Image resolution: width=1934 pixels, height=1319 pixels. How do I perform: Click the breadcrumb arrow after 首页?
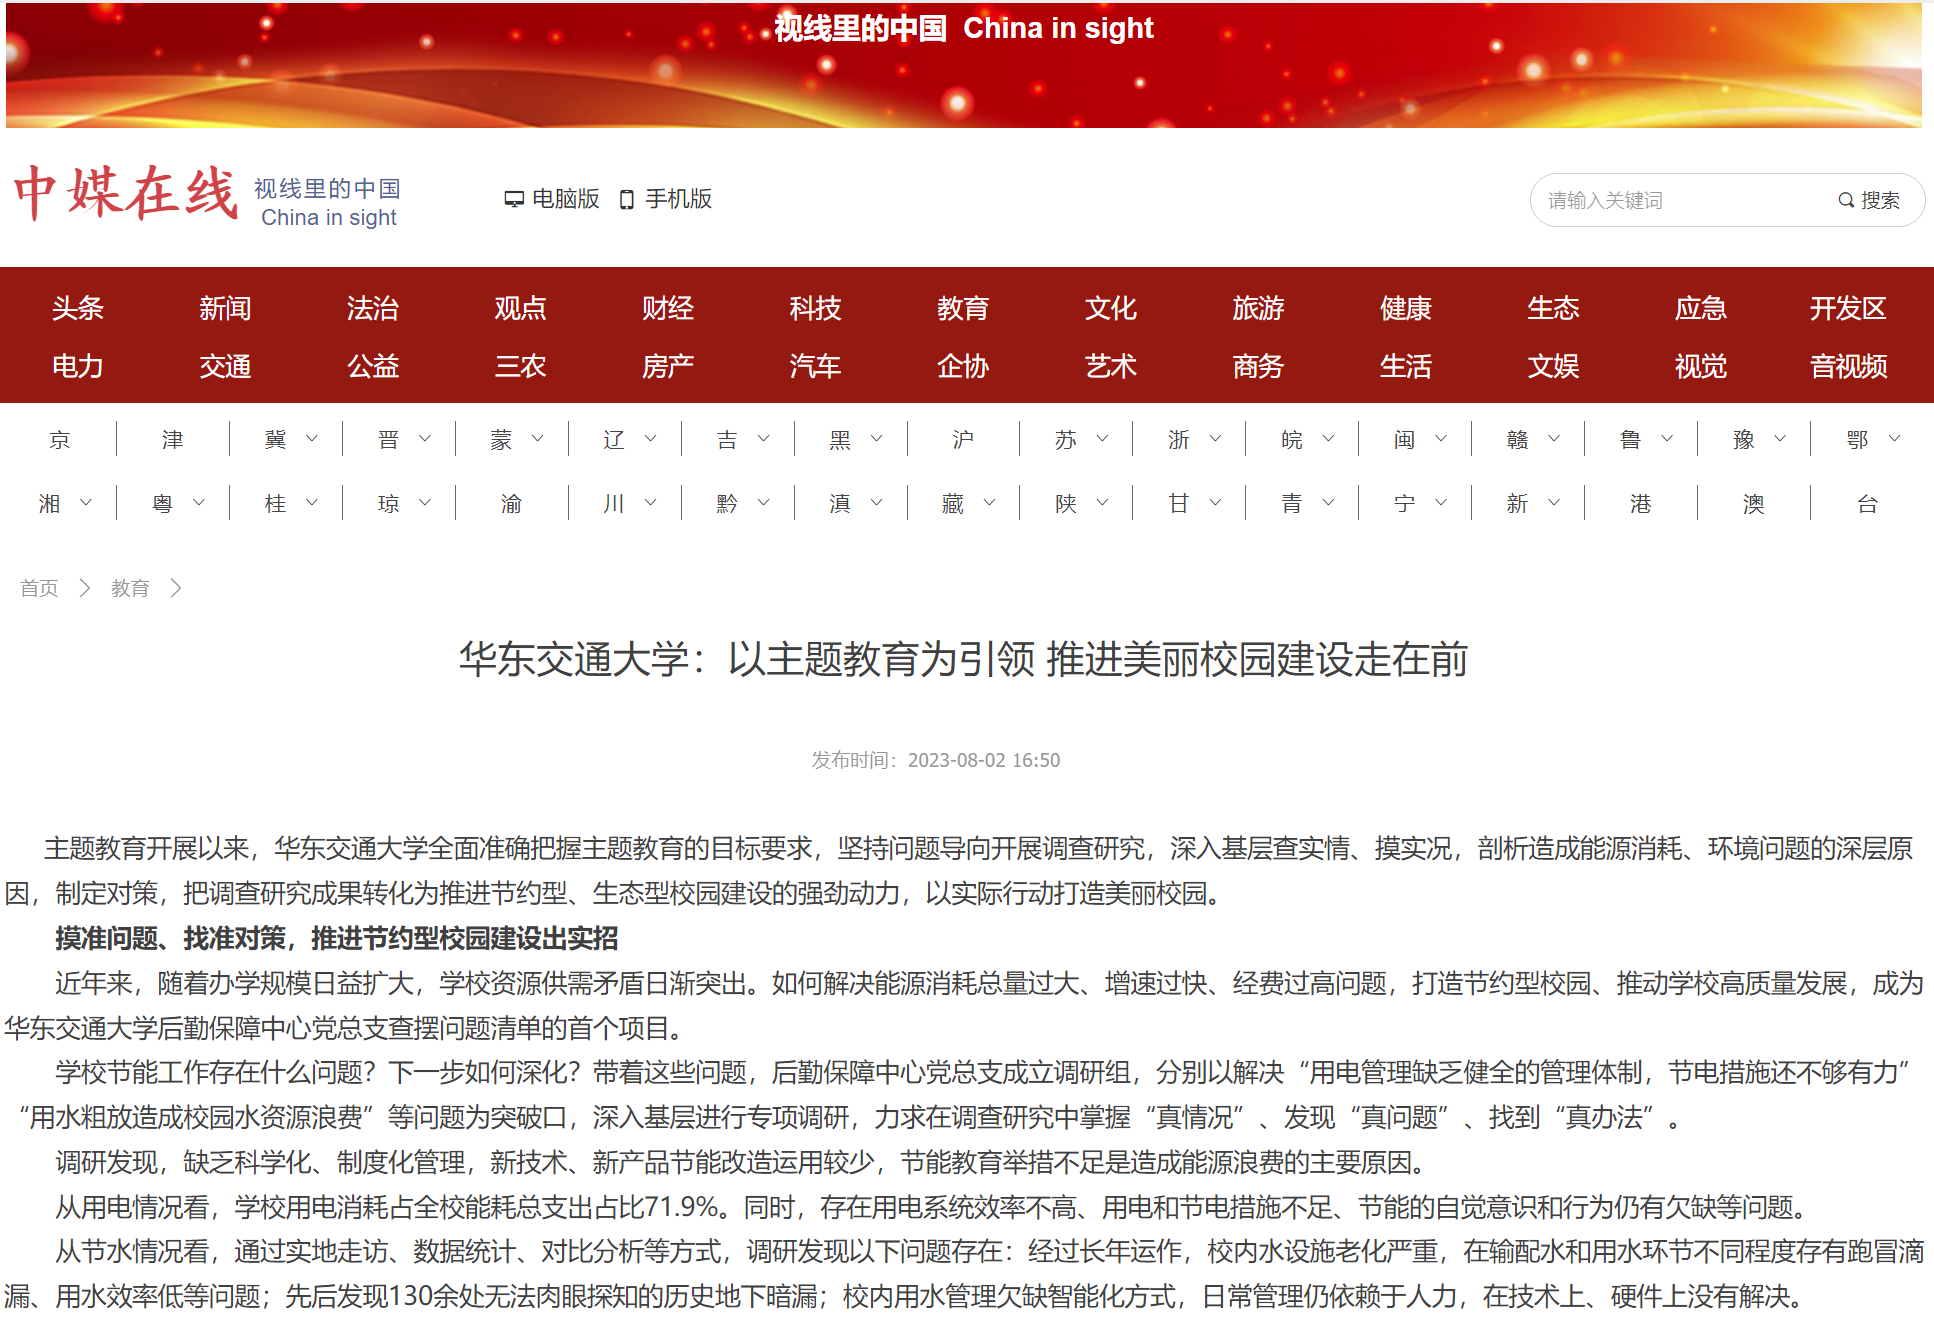[85, 588]
